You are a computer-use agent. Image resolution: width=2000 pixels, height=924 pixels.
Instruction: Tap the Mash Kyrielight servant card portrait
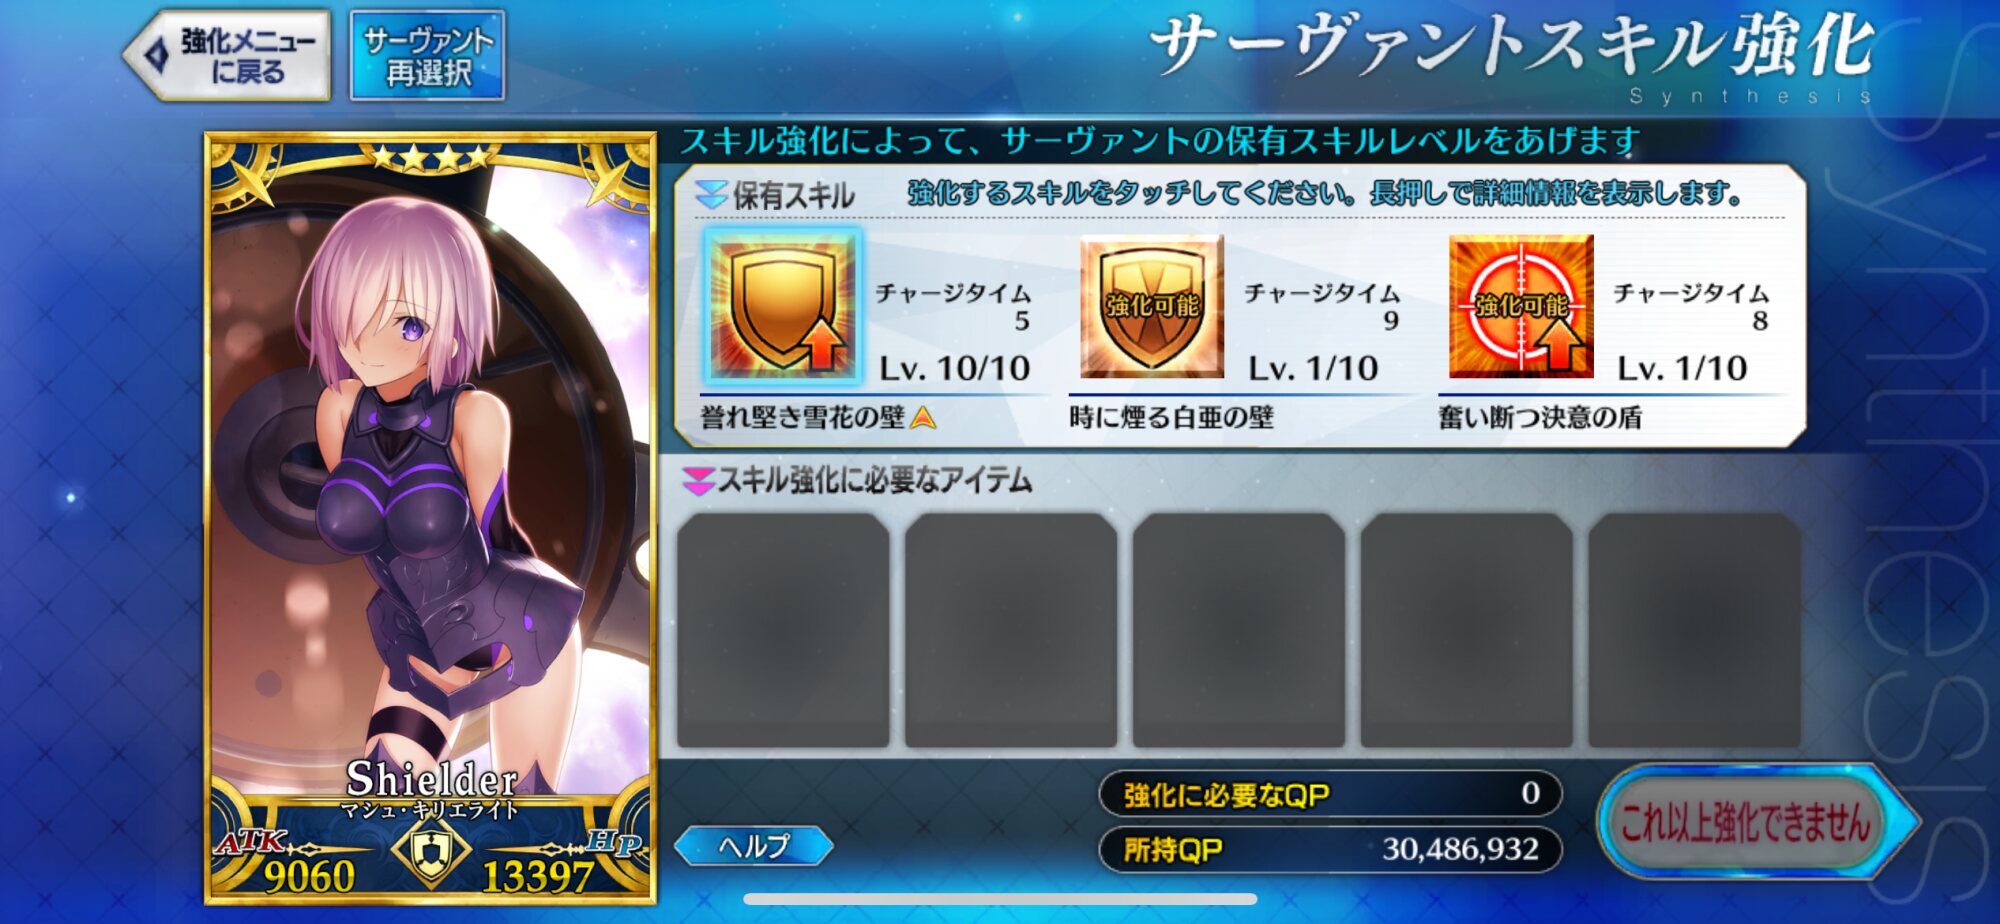(431, 518)
